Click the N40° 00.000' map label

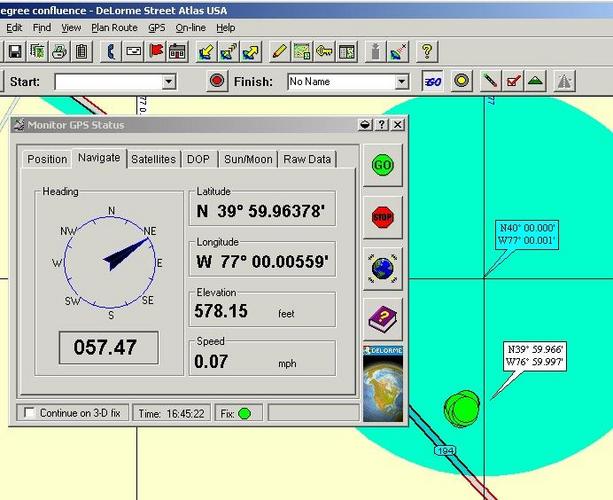point(527,234)
